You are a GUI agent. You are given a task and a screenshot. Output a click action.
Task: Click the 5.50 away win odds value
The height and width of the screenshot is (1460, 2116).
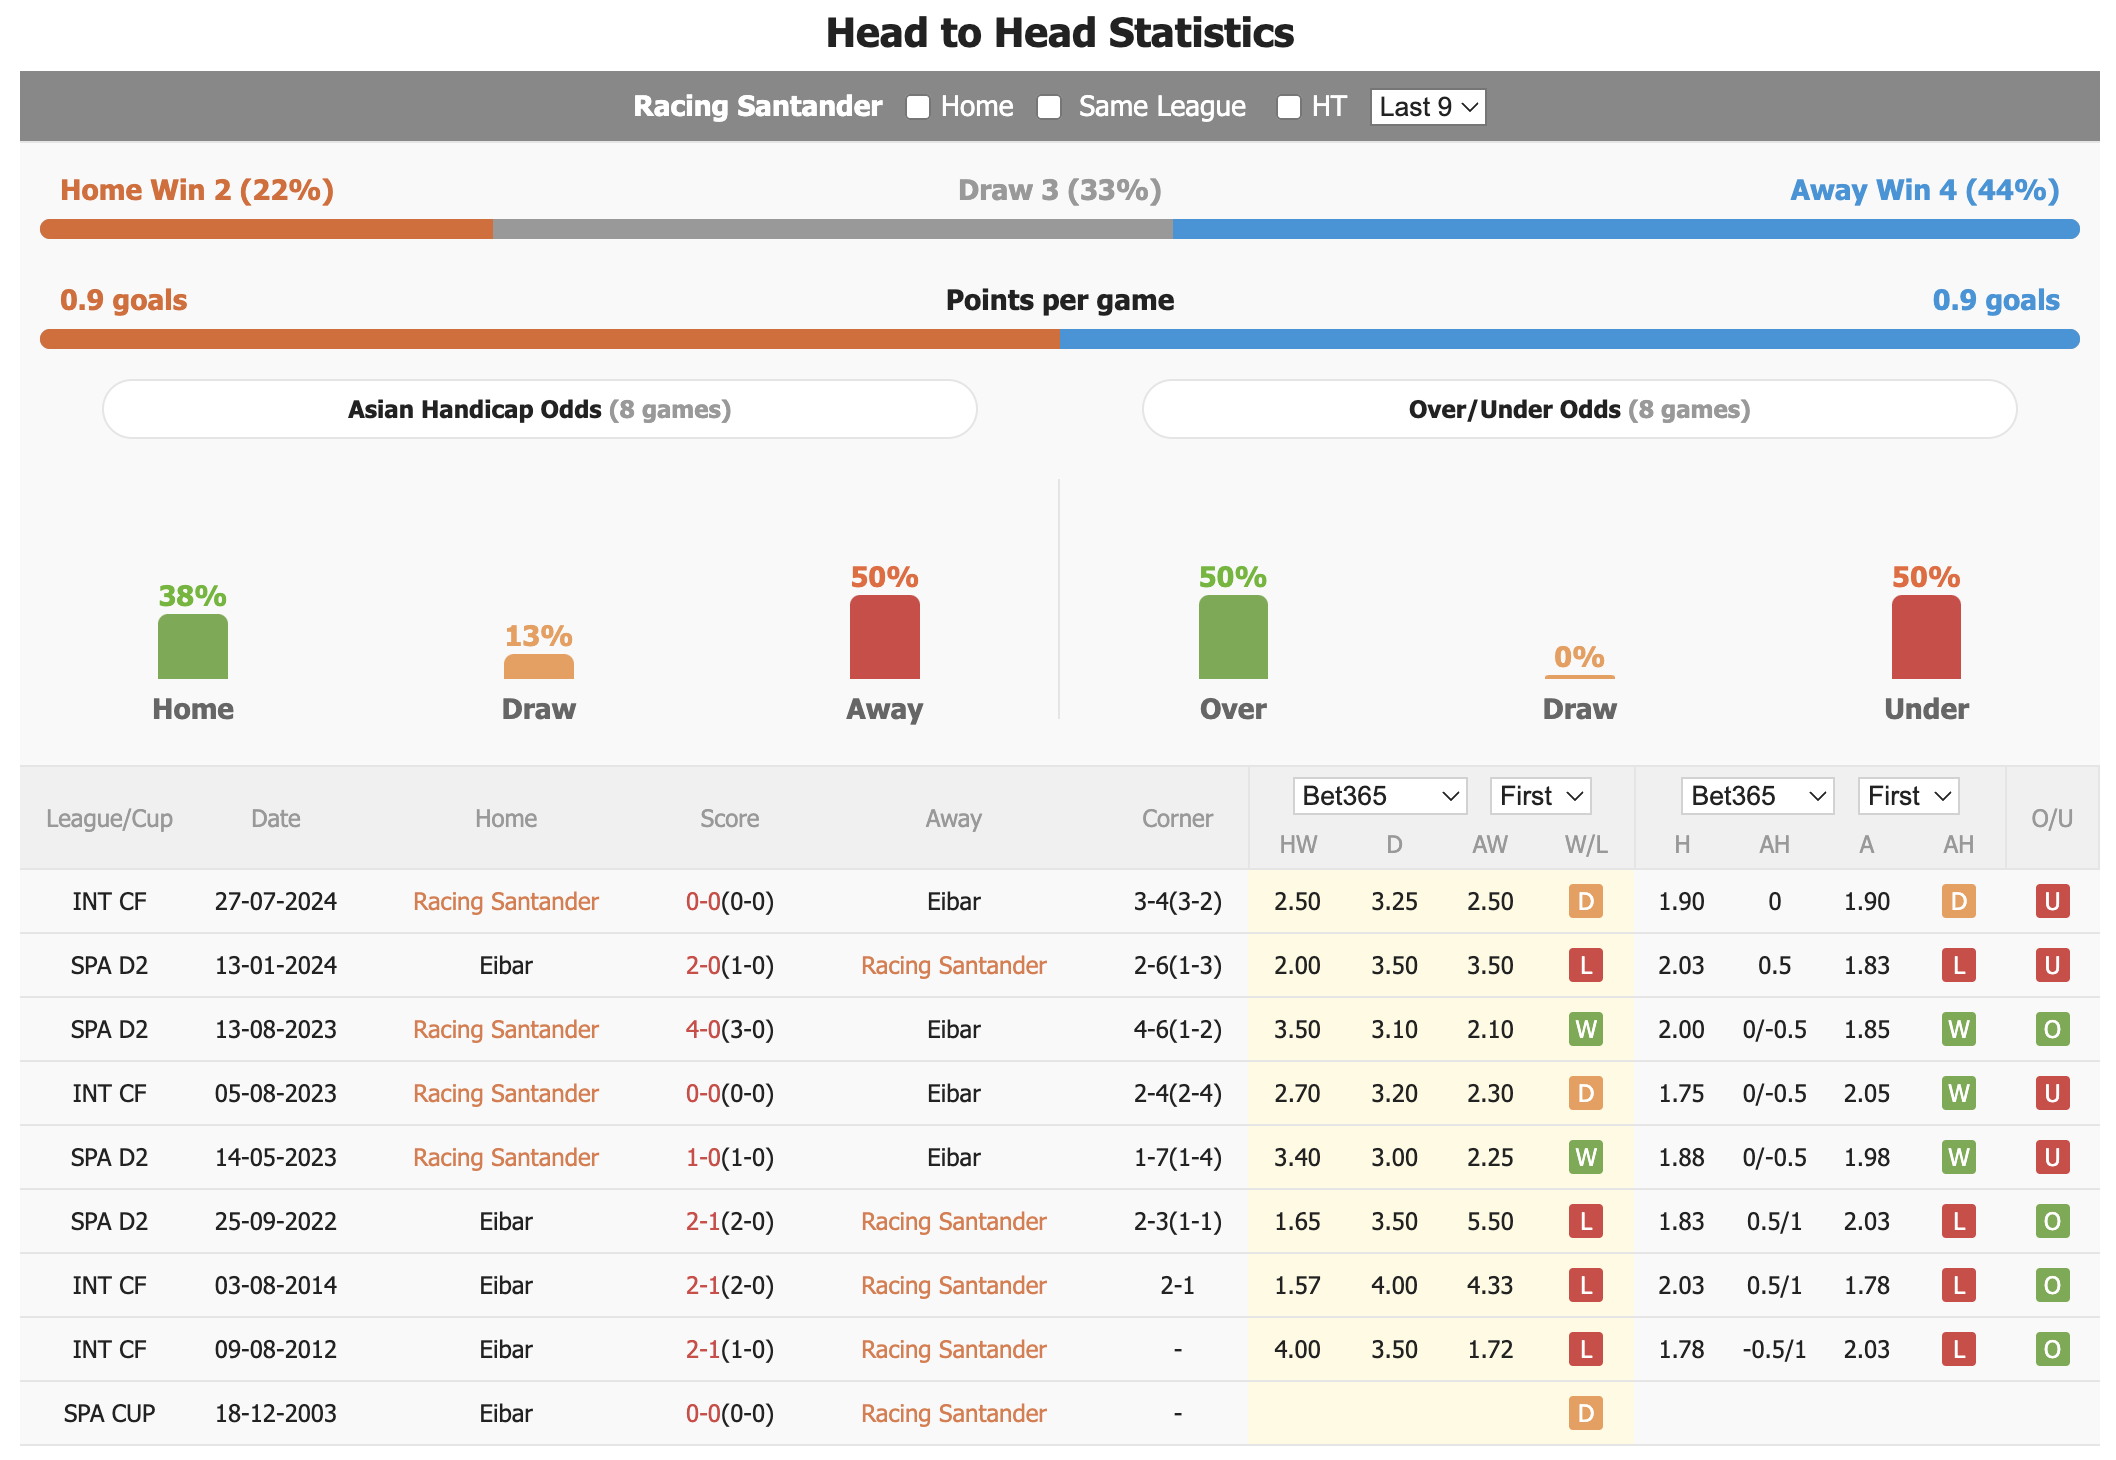(1490, 1221)
